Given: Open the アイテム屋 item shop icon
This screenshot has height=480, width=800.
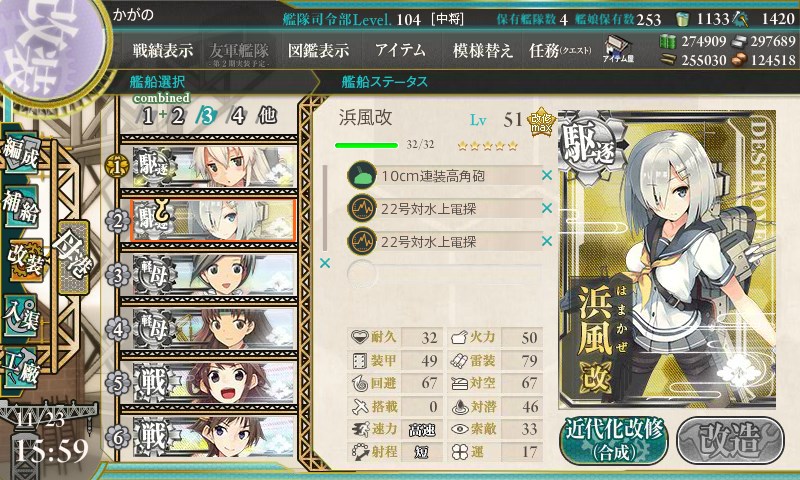Looking at the screenshot, I should pos(618,50).
